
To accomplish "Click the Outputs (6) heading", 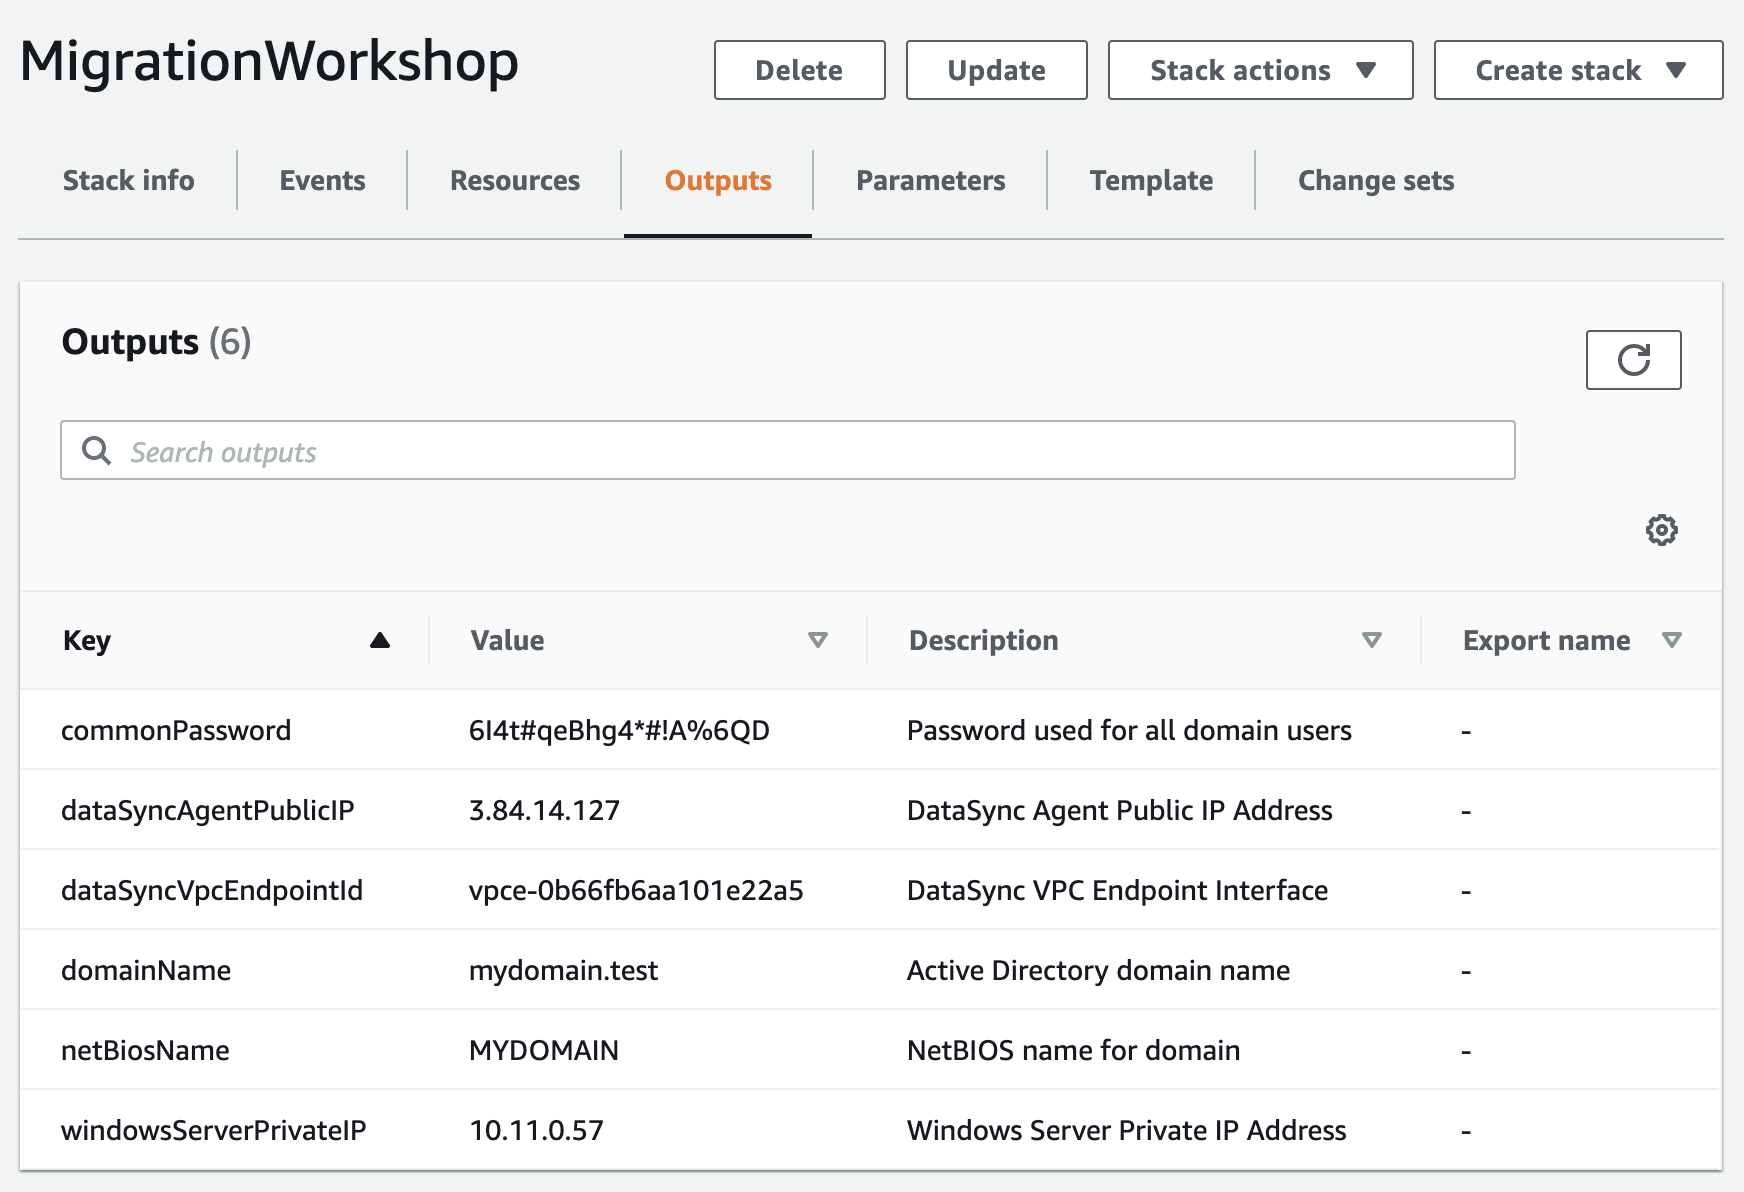I will pyautogui.click(x=157, y=342).
